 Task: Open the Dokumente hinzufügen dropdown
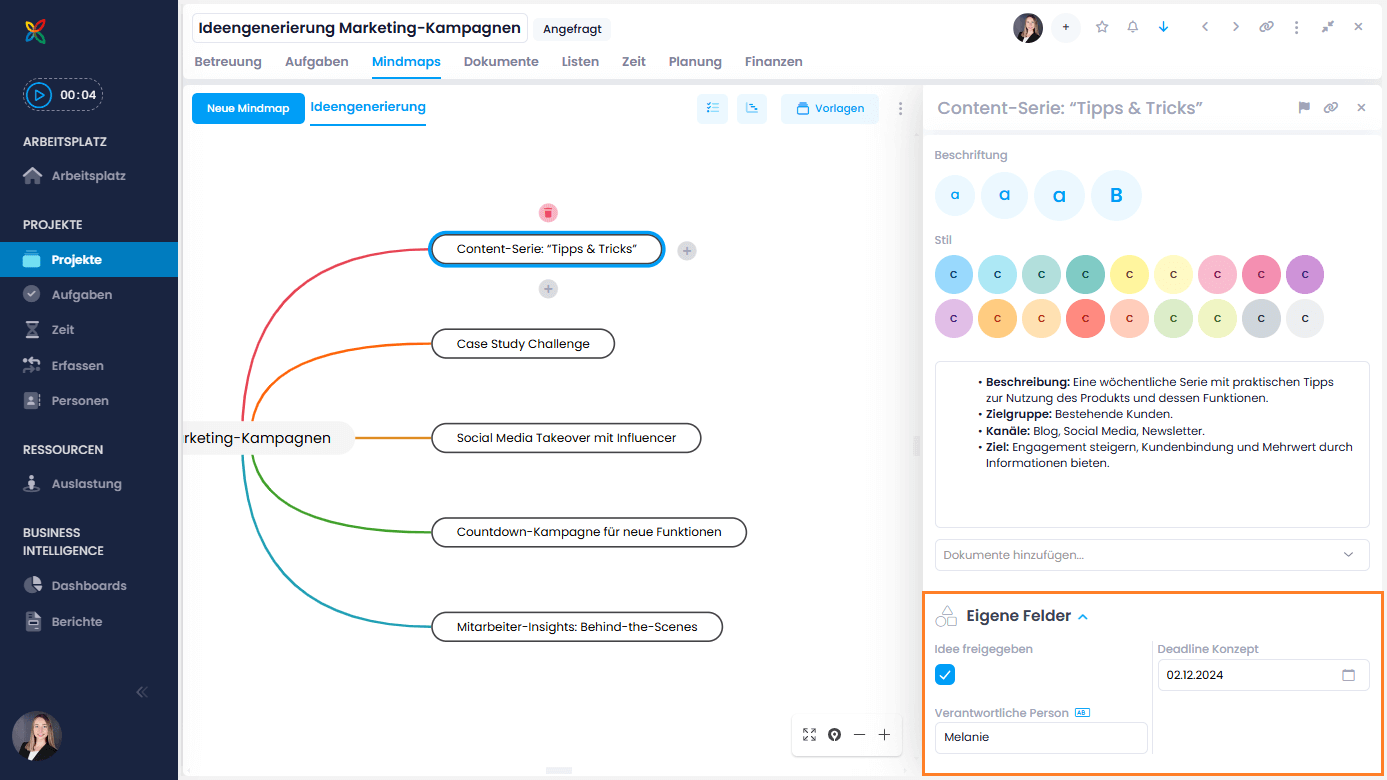[1151, 555]
